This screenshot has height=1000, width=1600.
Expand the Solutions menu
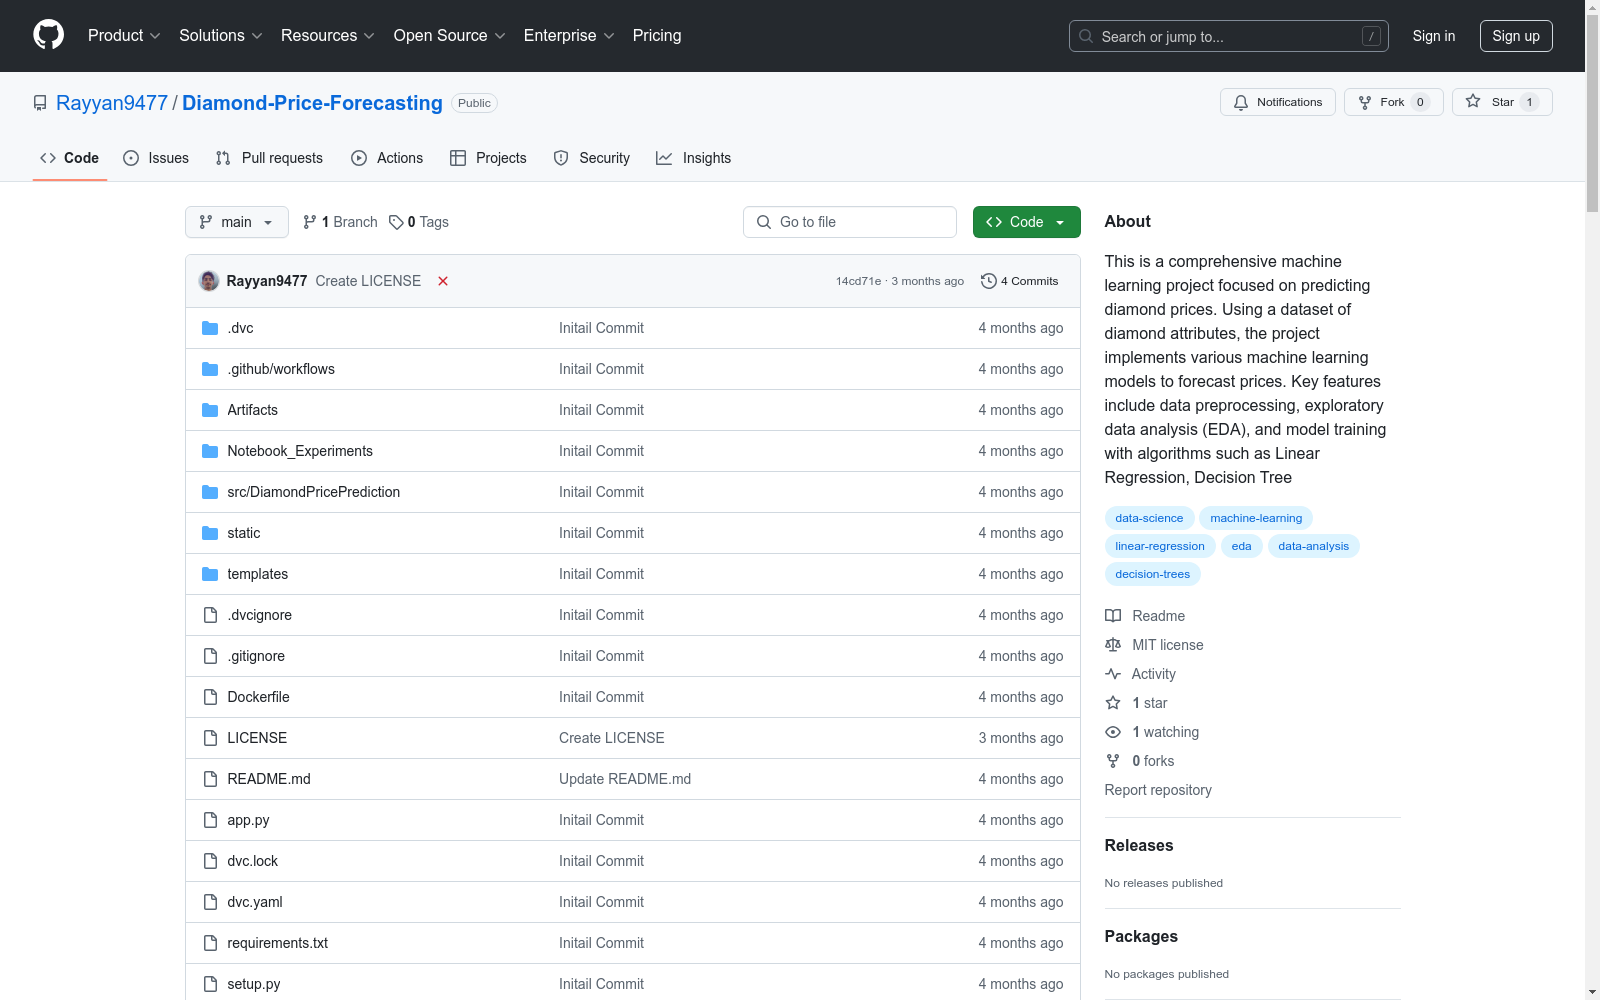pyautogui.click(x=221, y=35)
